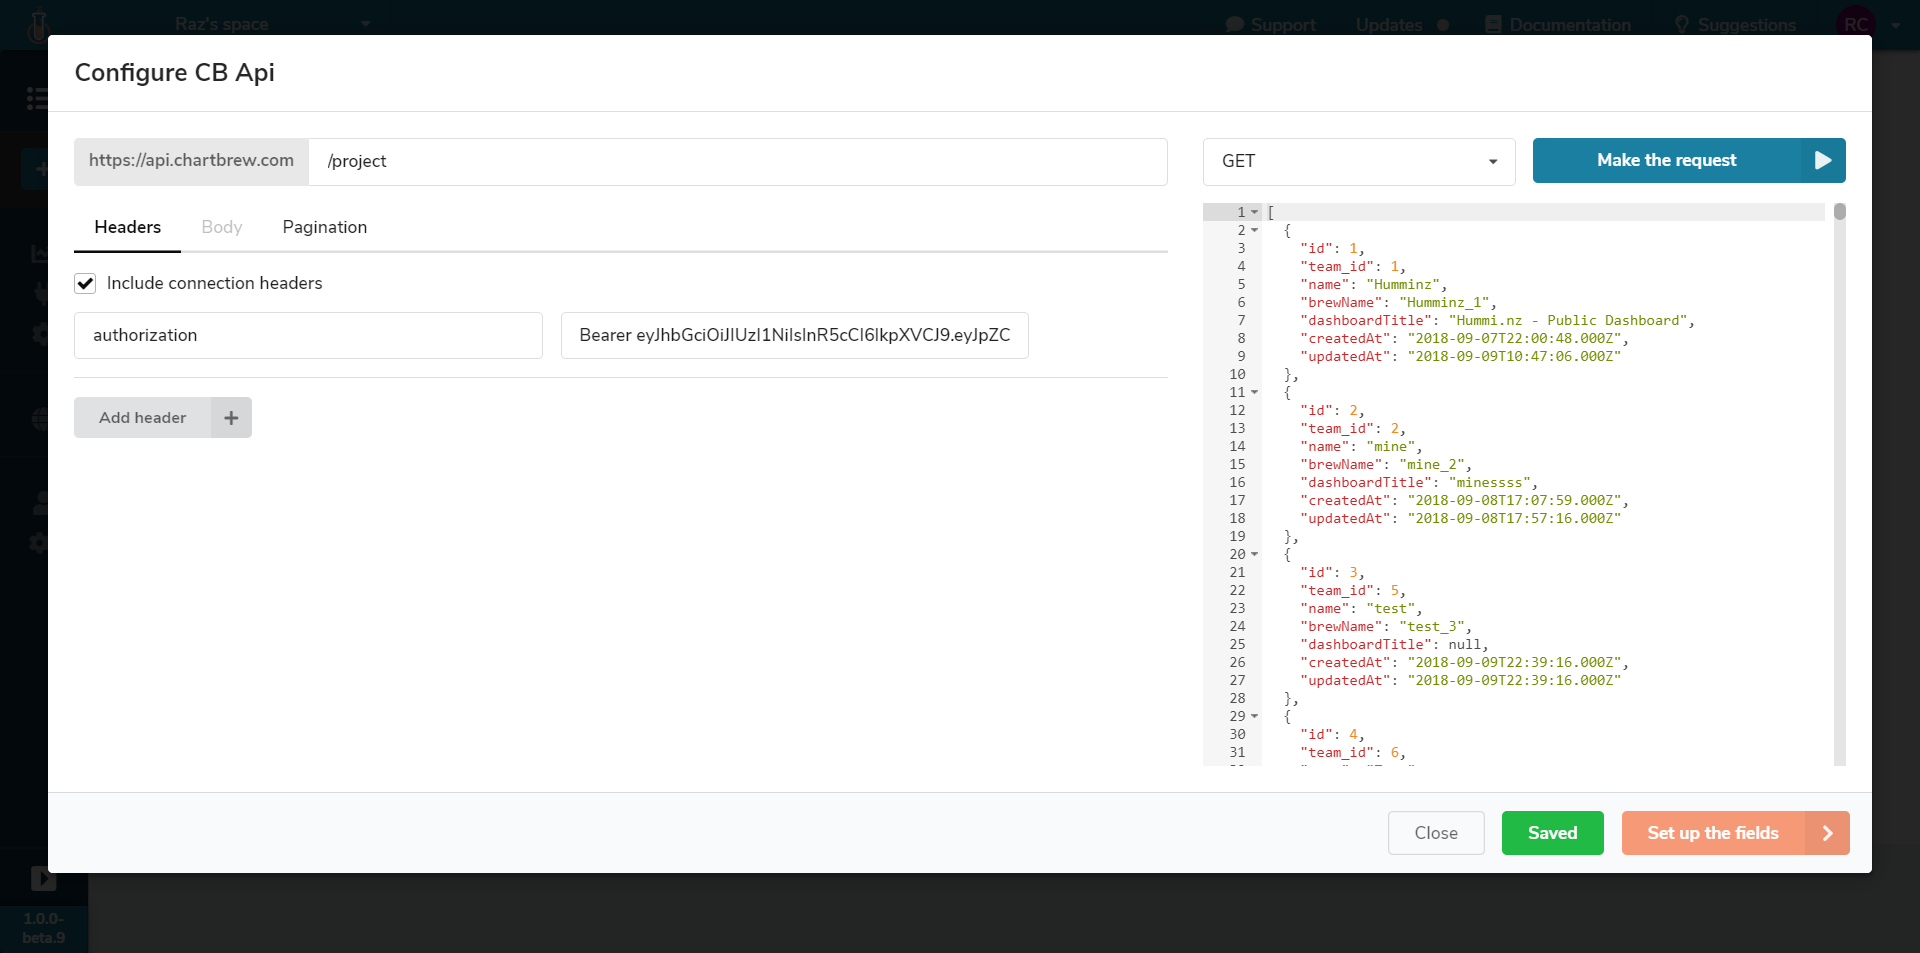Switch to the Headers tab
The width and height of the screenshot is (1920, 953).
[x=127, y=227]
